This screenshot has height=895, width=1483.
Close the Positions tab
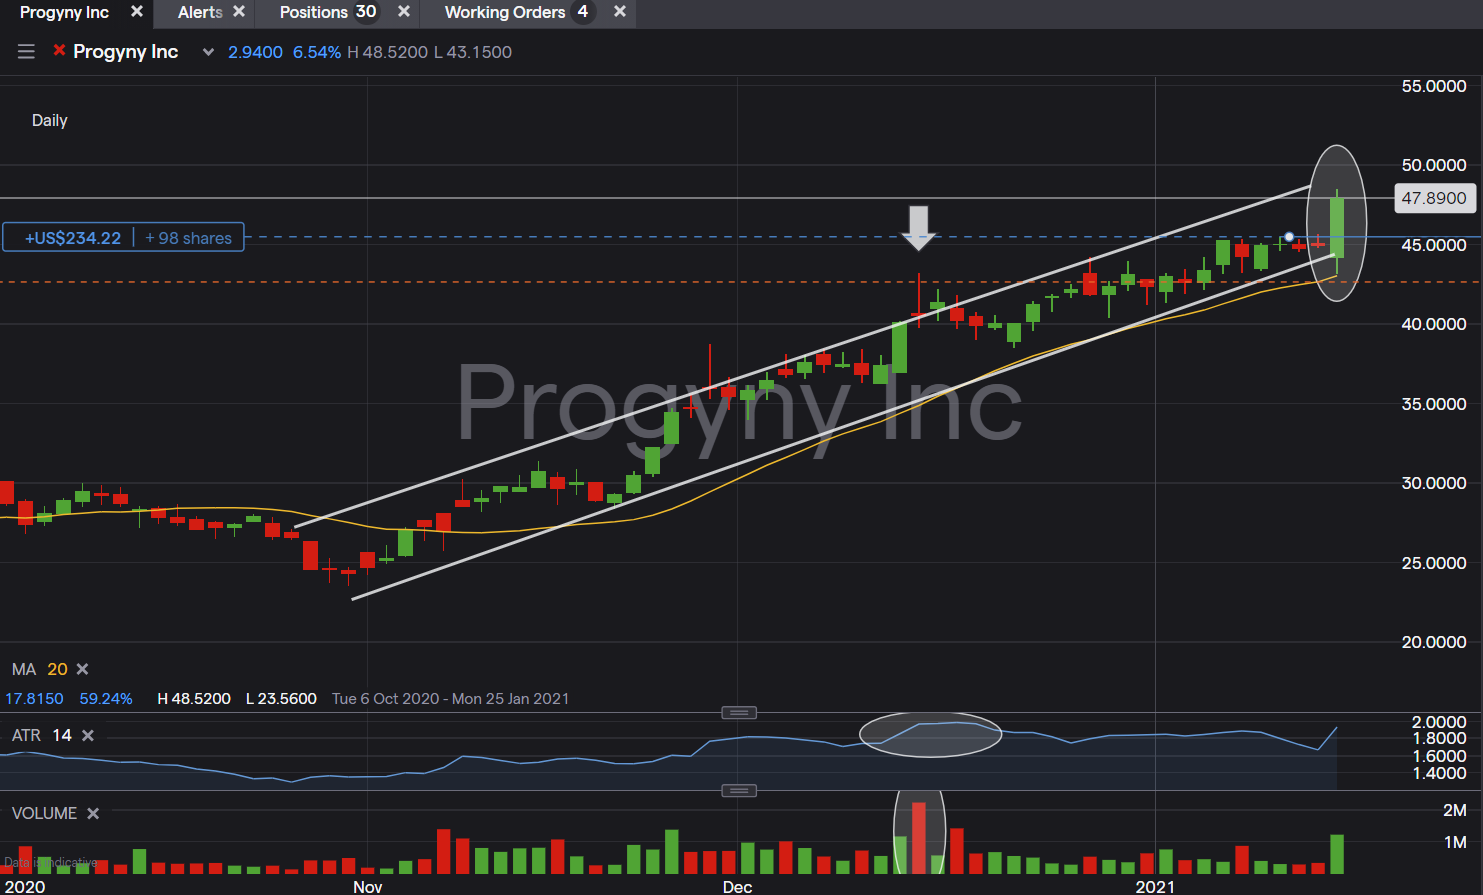pos(404,12)
